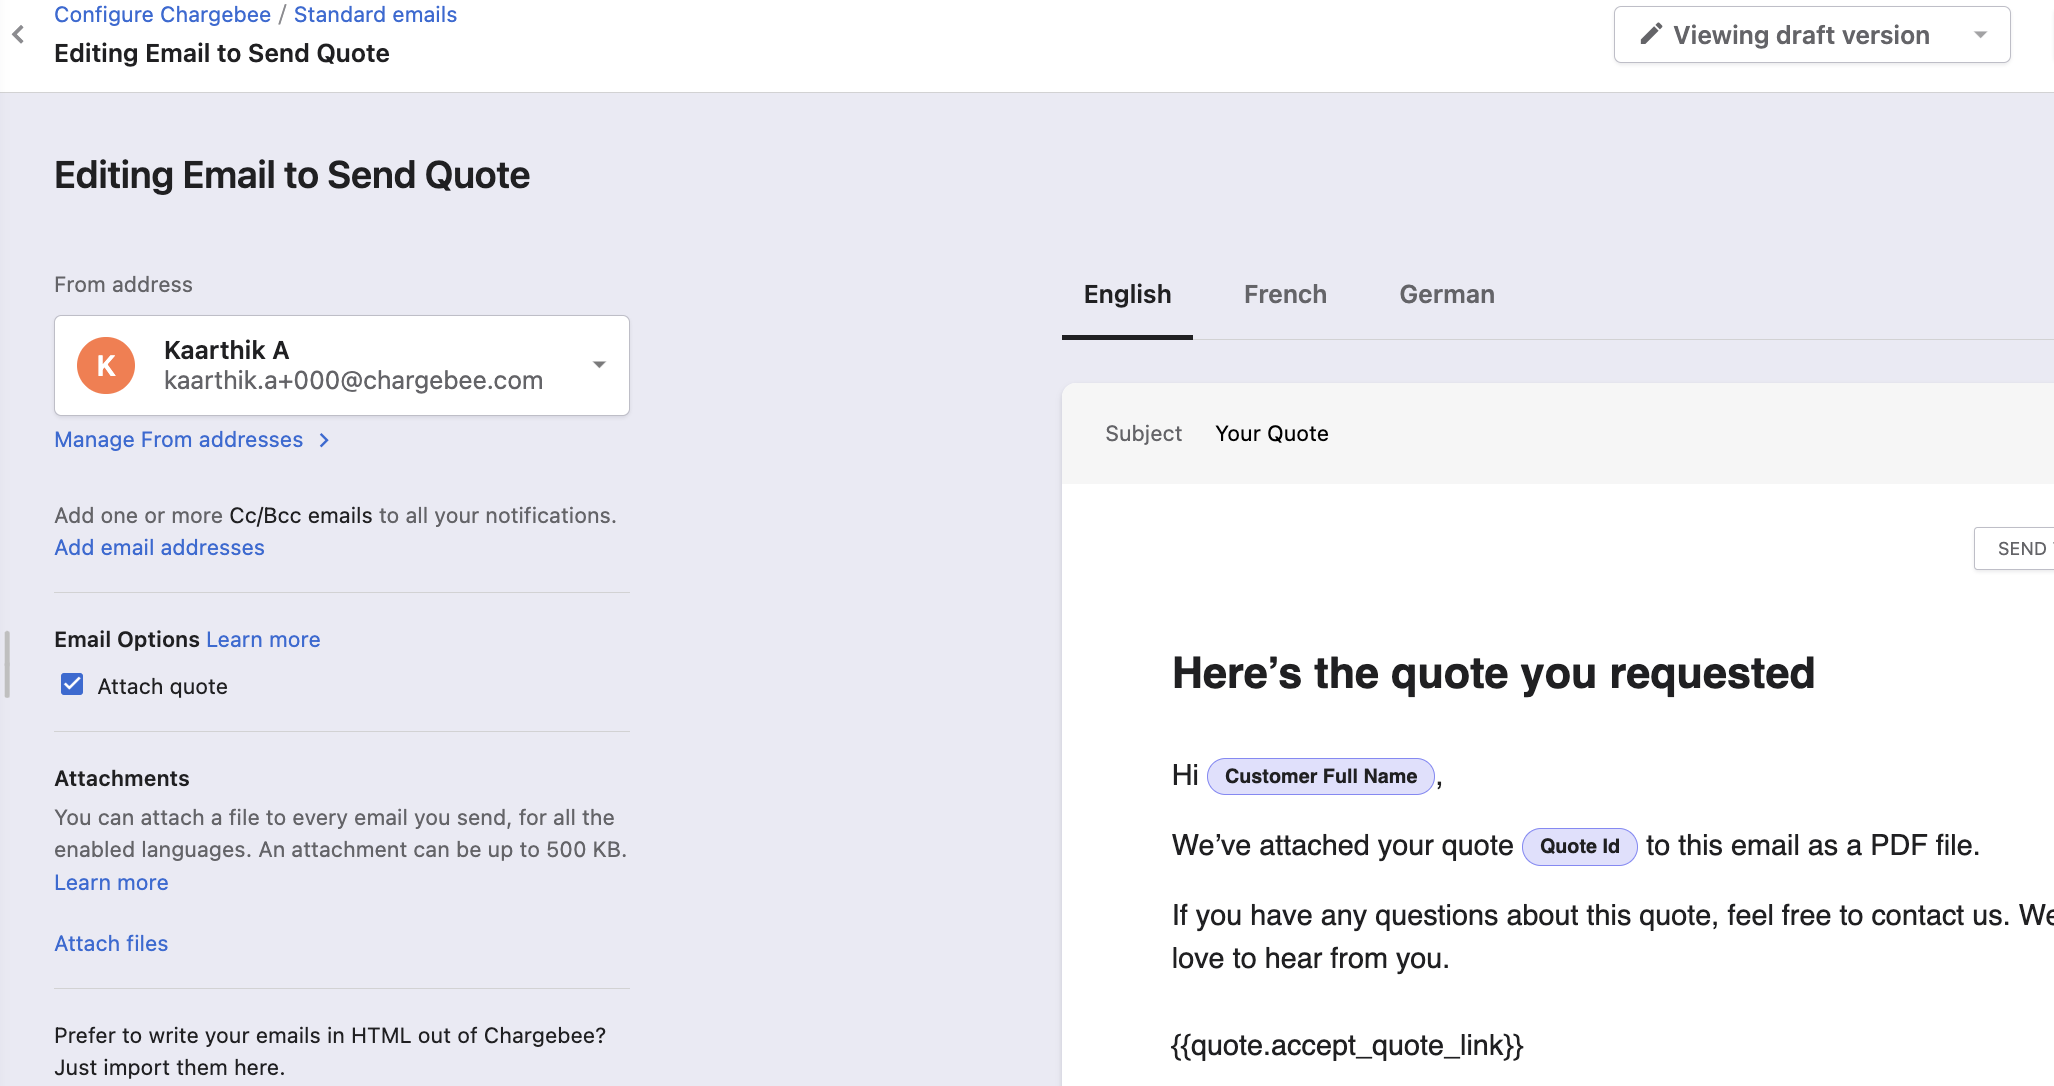Click Learn more next to Email Options

point(263,640)
